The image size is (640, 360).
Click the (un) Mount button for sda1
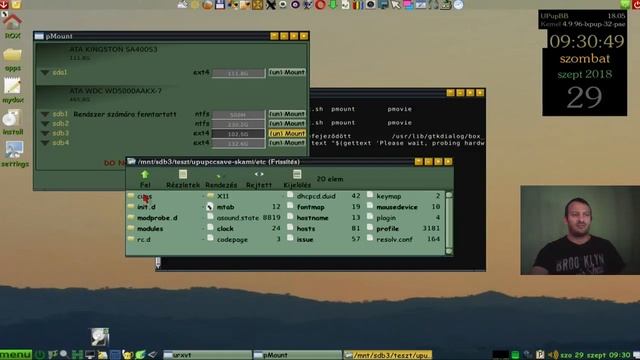click(x=287, y=72)
